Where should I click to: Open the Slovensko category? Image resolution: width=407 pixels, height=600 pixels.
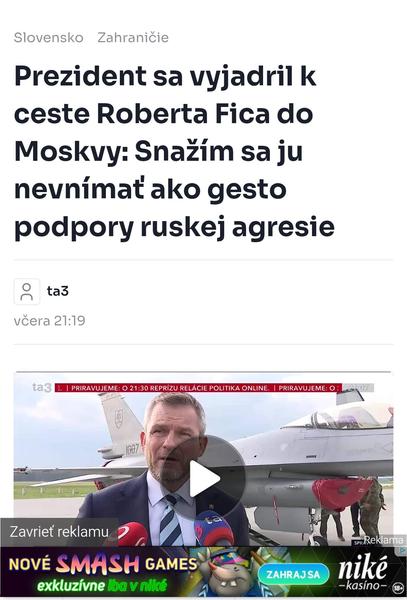(49, 38)
